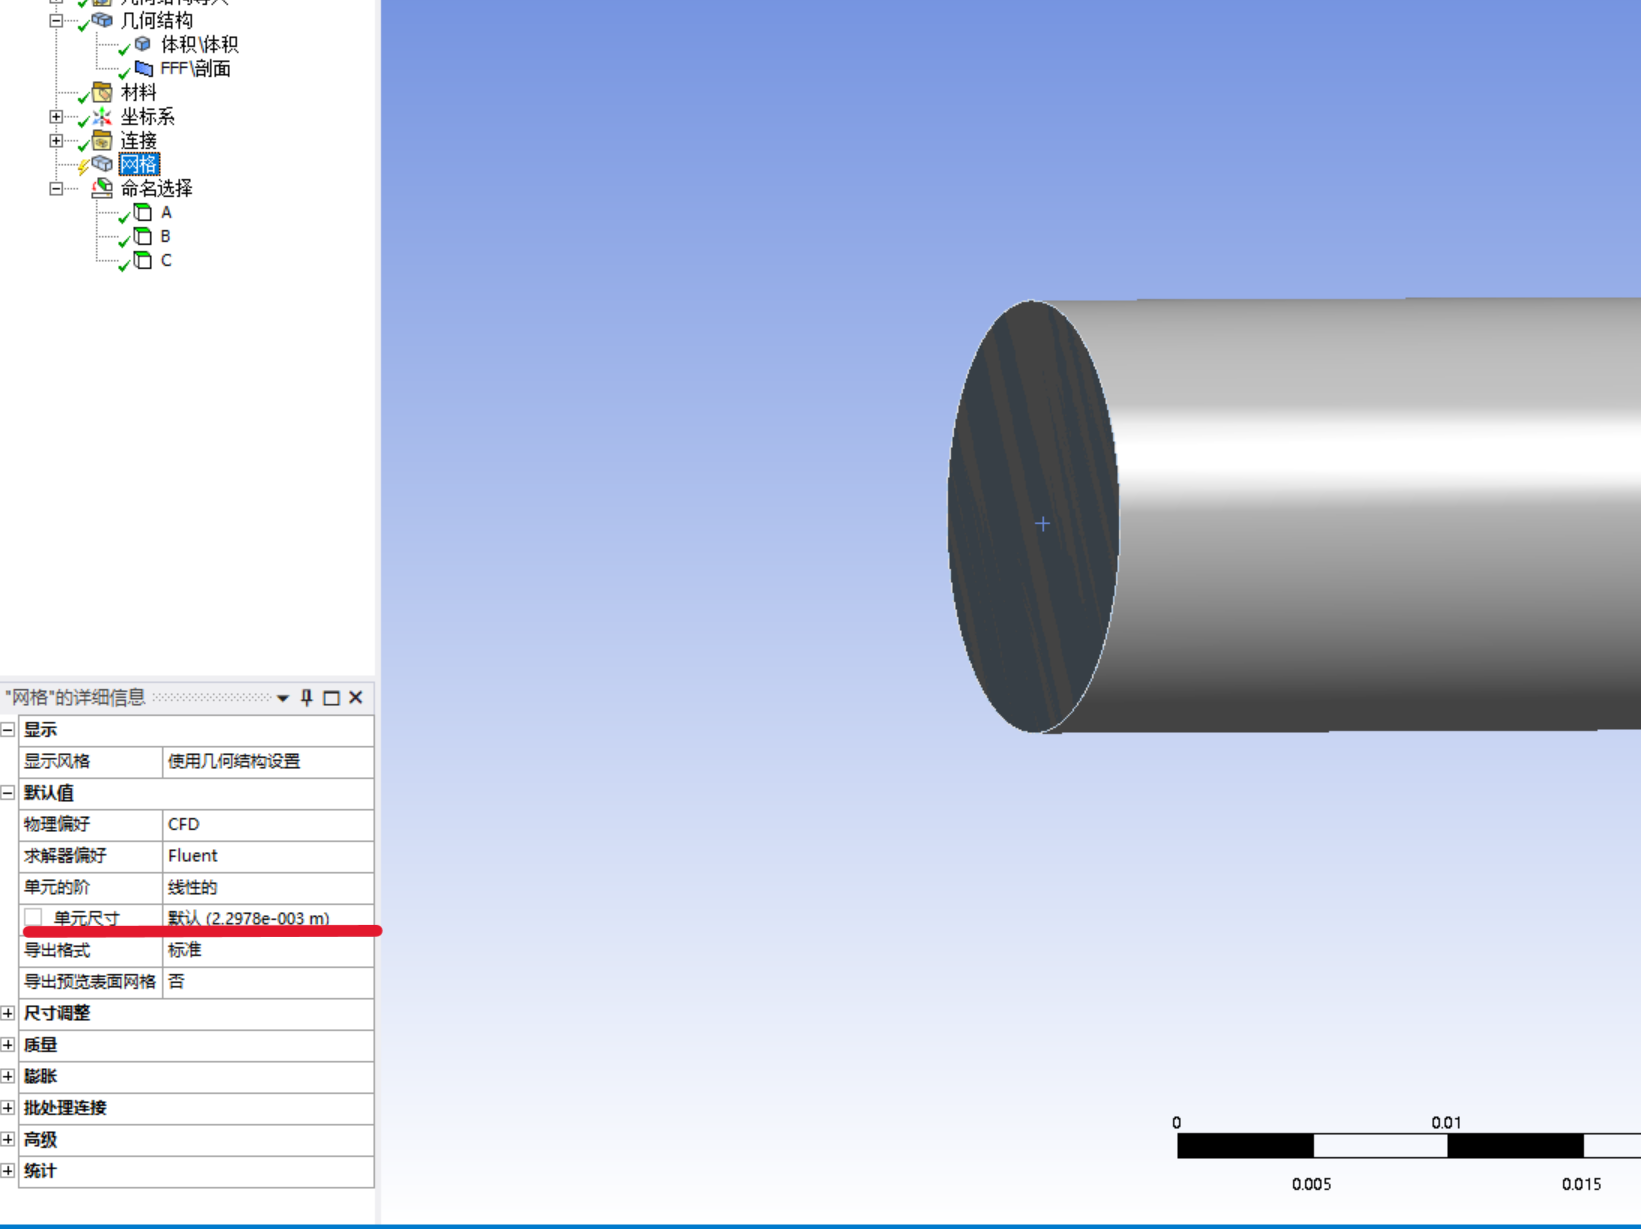Expand the 质量 section
Screen dimensions: 1641x1229
tap(8, 1045)
